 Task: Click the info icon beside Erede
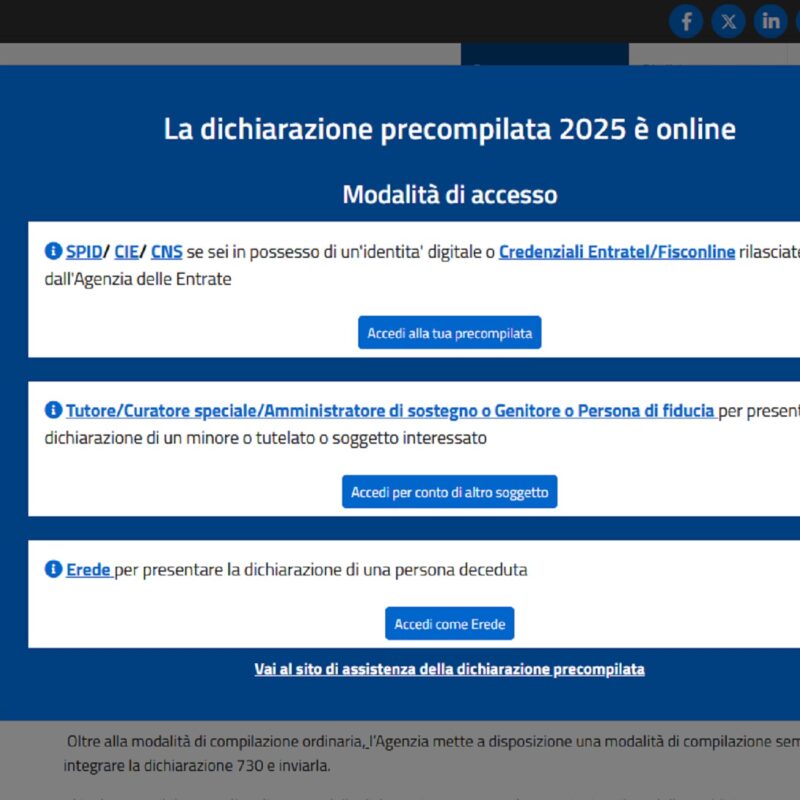point(53,569)
